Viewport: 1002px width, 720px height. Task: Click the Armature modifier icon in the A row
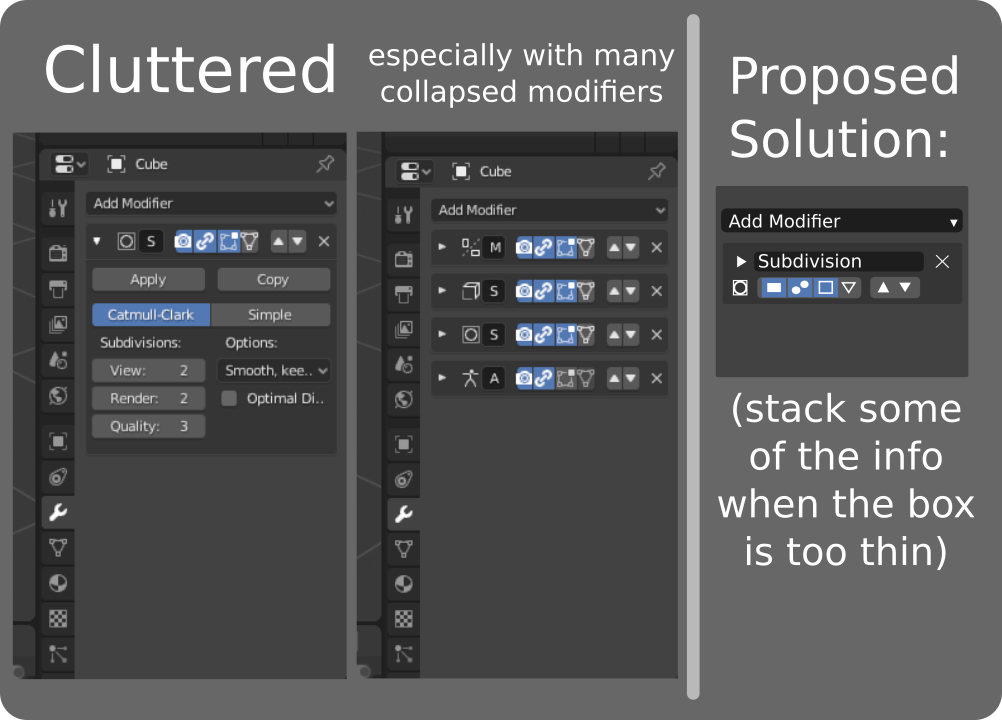471,378
